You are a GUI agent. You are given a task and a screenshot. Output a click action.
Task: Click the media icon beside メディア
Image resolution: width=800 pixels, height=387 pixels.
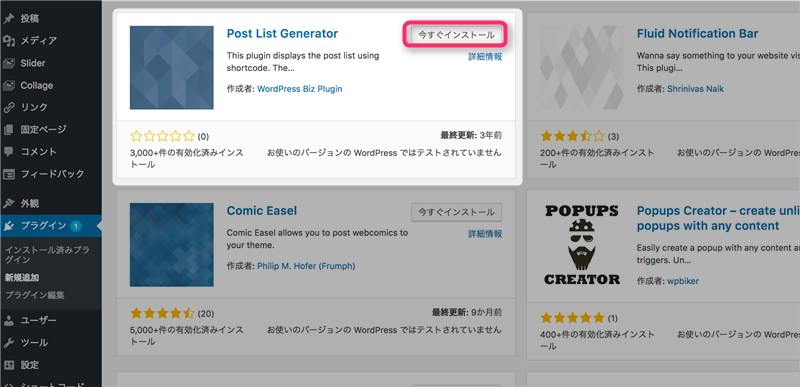tap(9, 41)
